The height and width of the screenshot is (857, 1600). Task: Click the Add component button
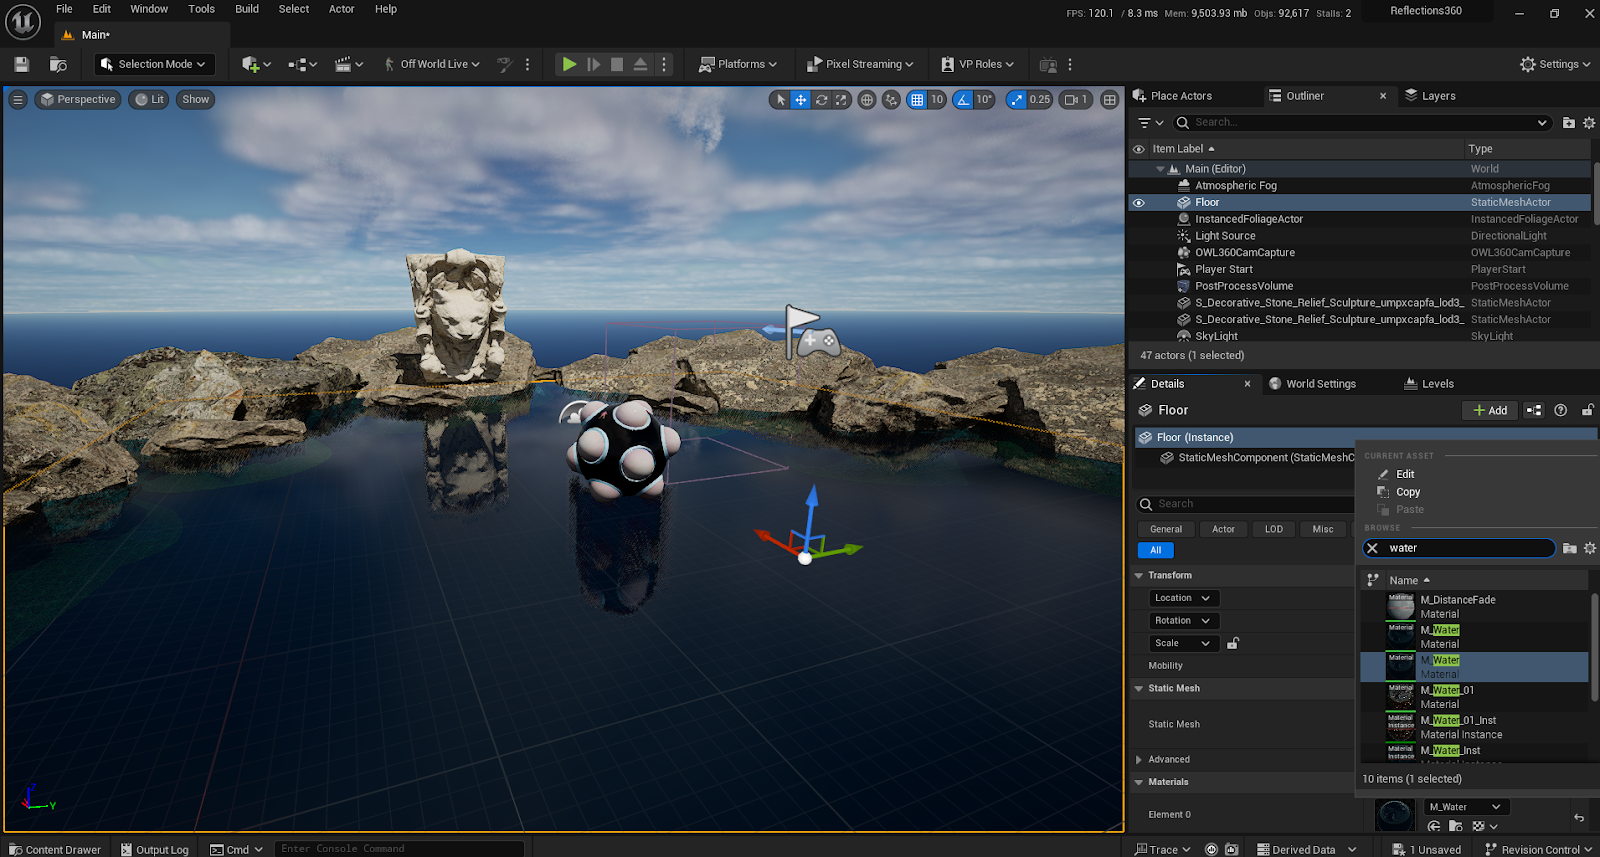coord(1489,410)
